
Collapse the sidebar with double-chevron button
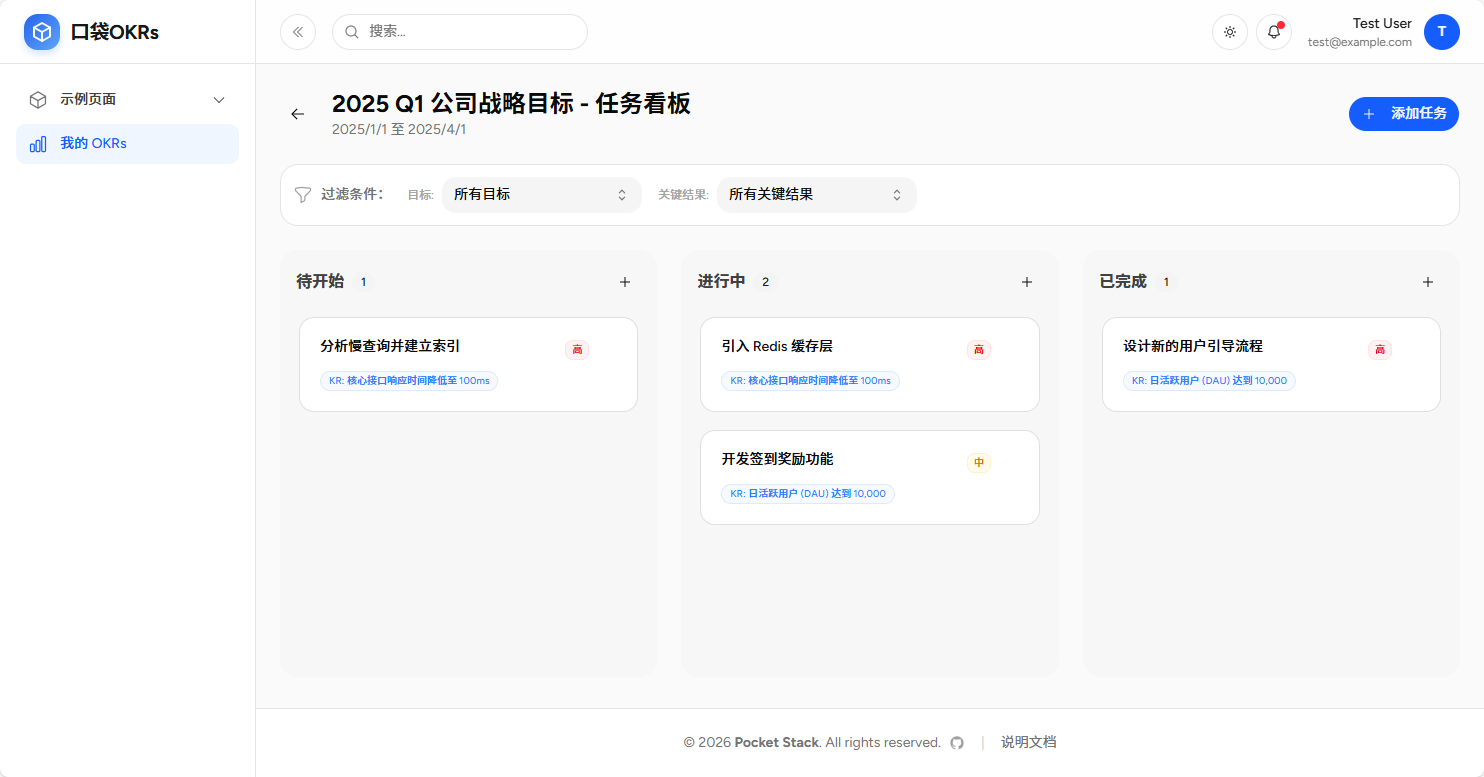[298, 32]
